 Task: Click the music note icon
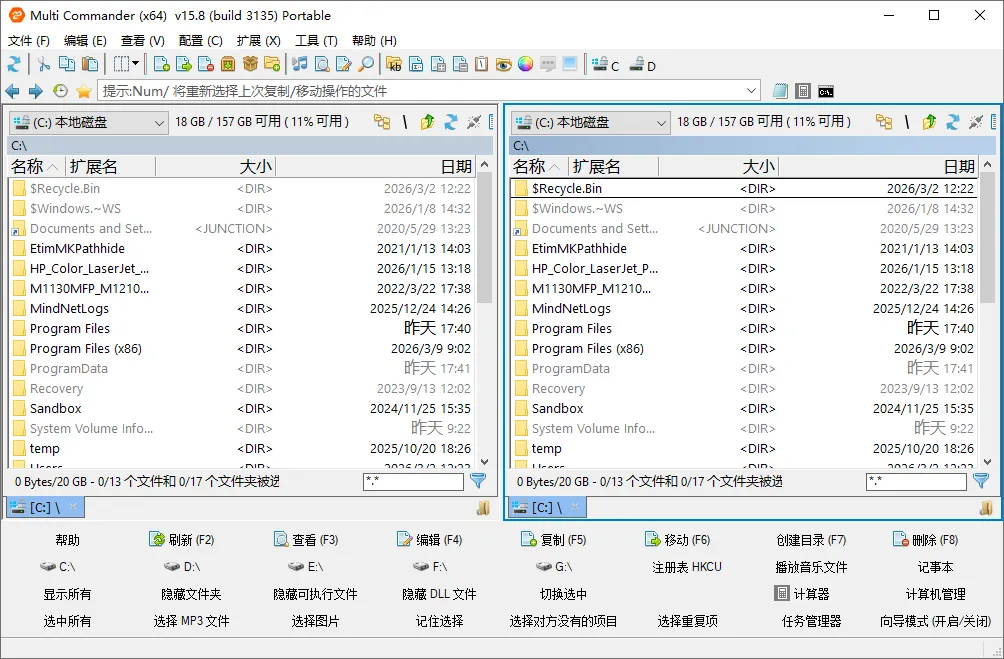coord(300,64)
